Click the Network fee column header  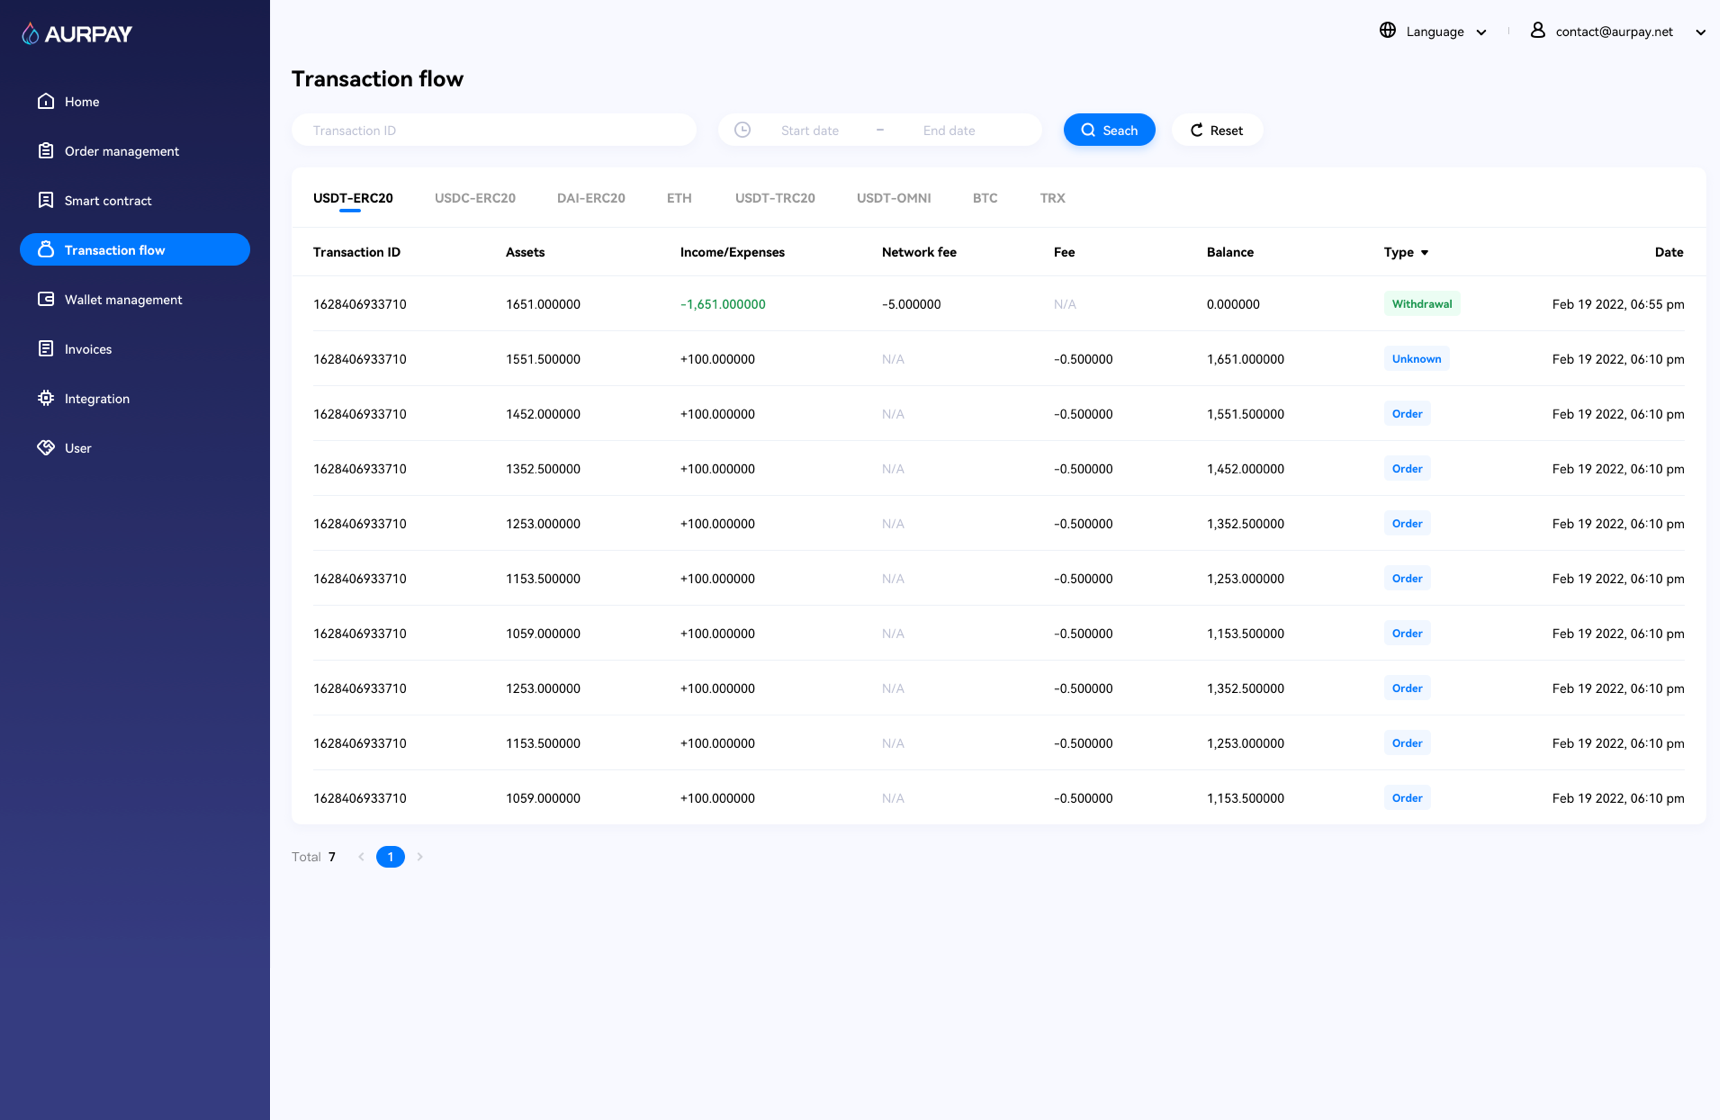919,252
